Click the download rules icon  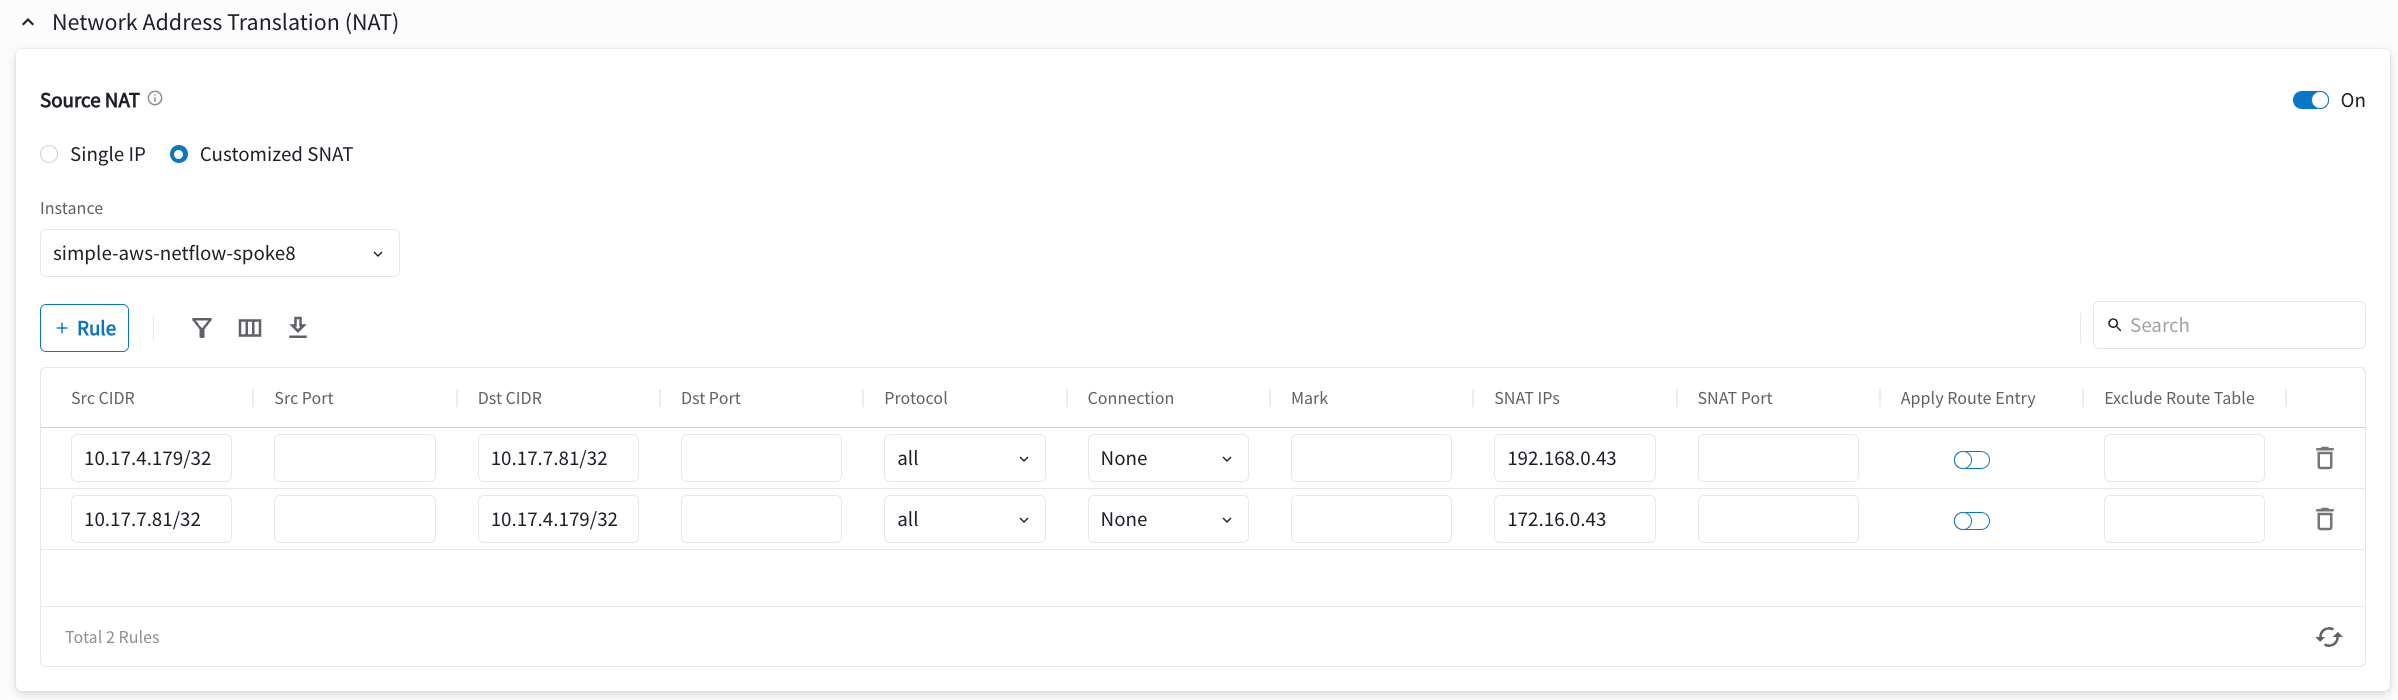click(298, 328)
